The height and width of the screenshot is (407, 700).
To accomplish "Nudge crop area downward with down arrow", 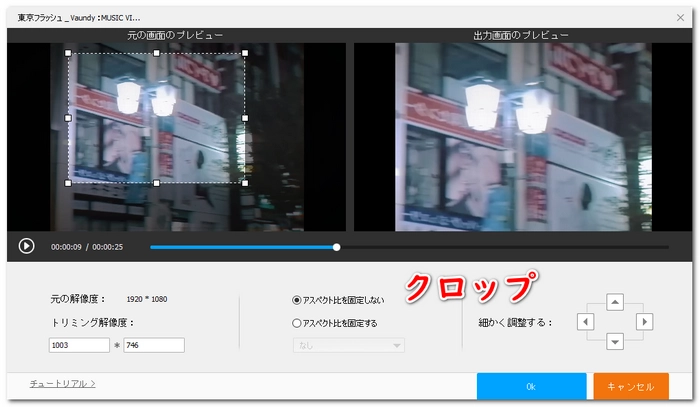I will click(615, 342).
